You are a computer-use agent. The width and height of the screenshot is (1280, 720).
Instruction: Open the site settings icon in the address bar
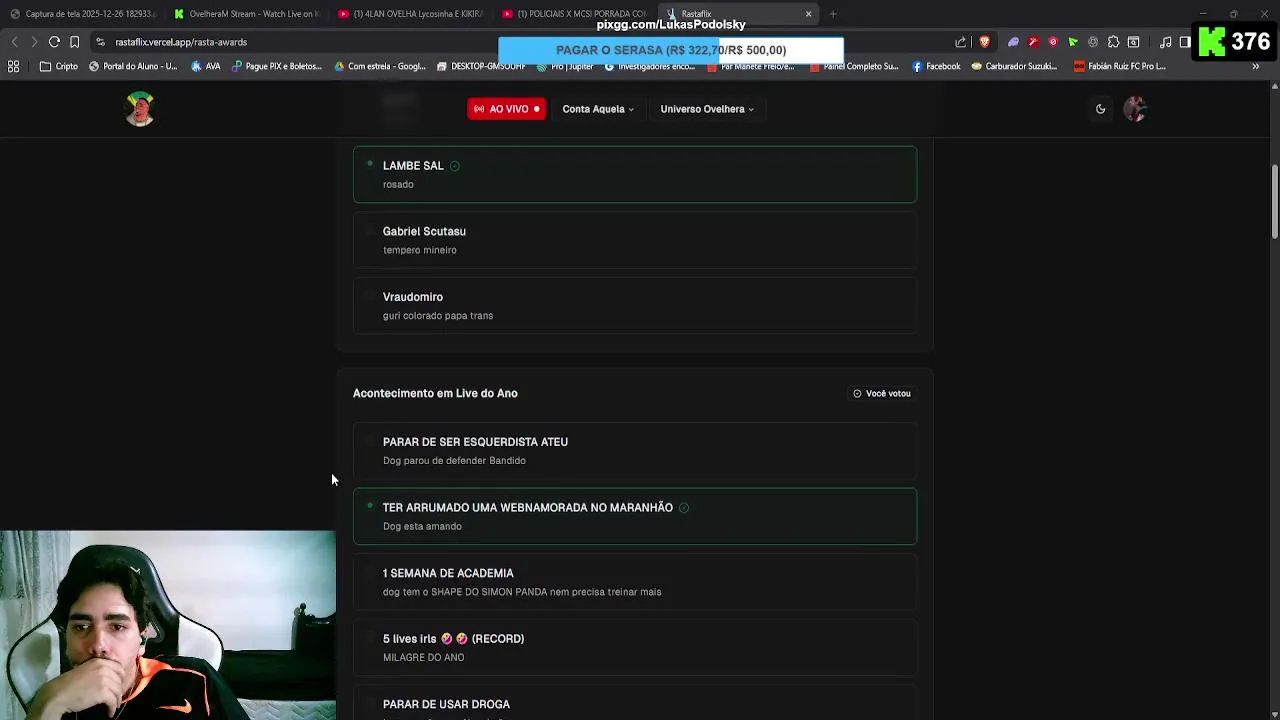point(100,42)
